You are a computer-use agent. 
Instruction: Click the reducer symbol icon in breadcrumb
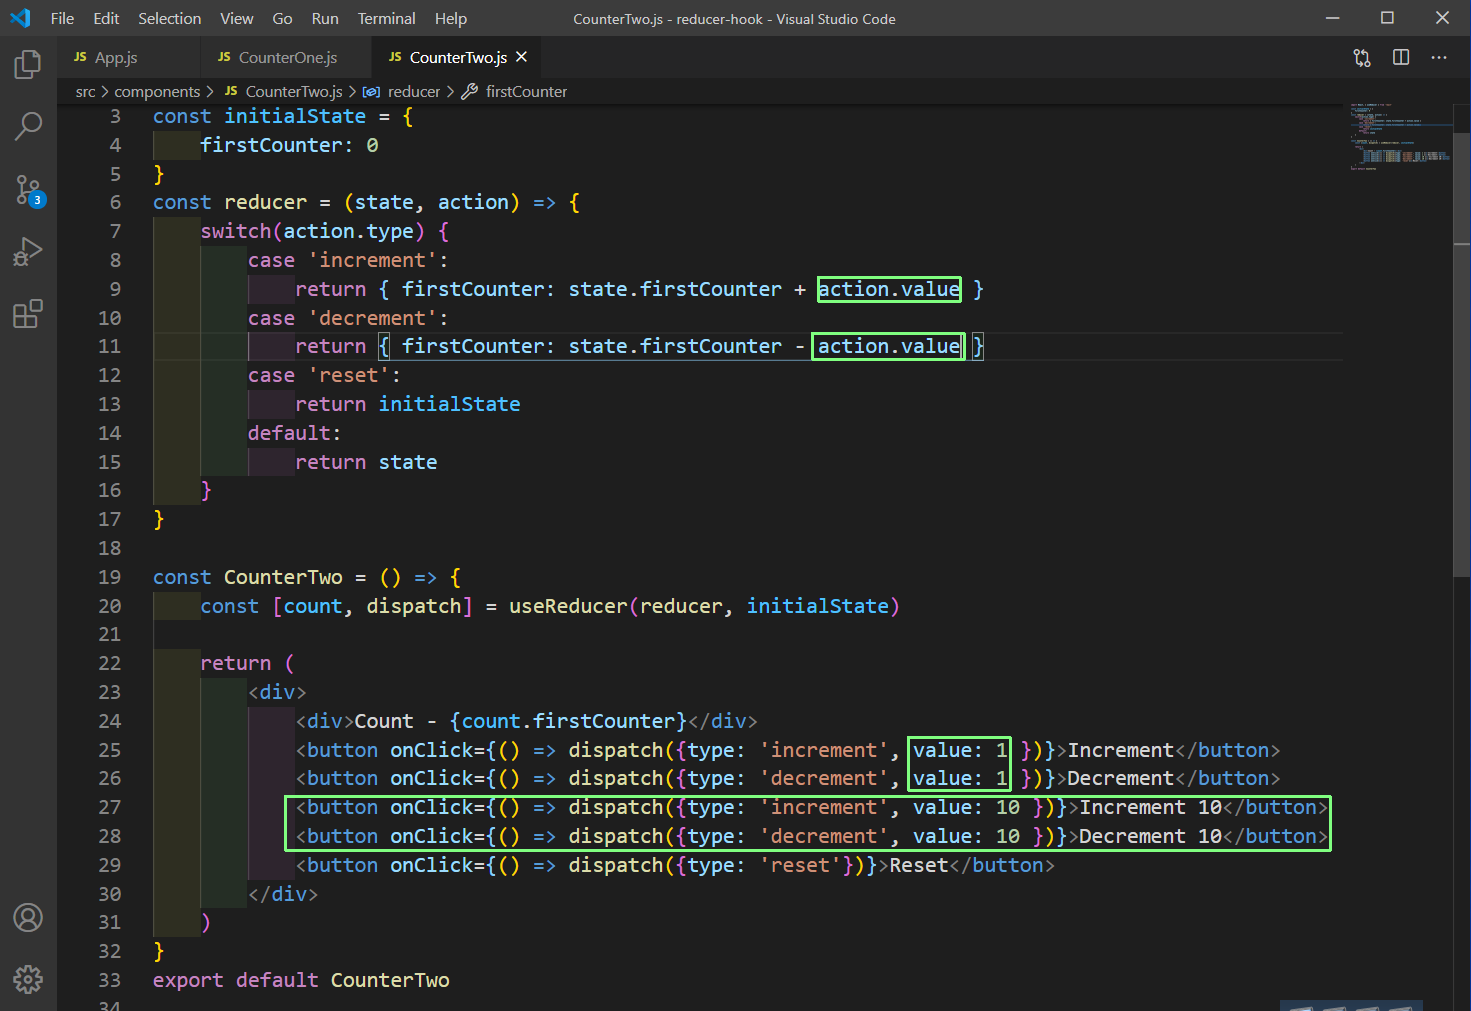coord(371,91)
